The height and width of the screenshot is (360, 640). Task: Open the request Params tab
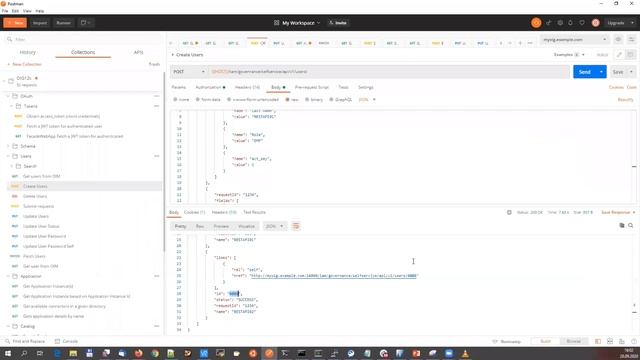point(178,87)
